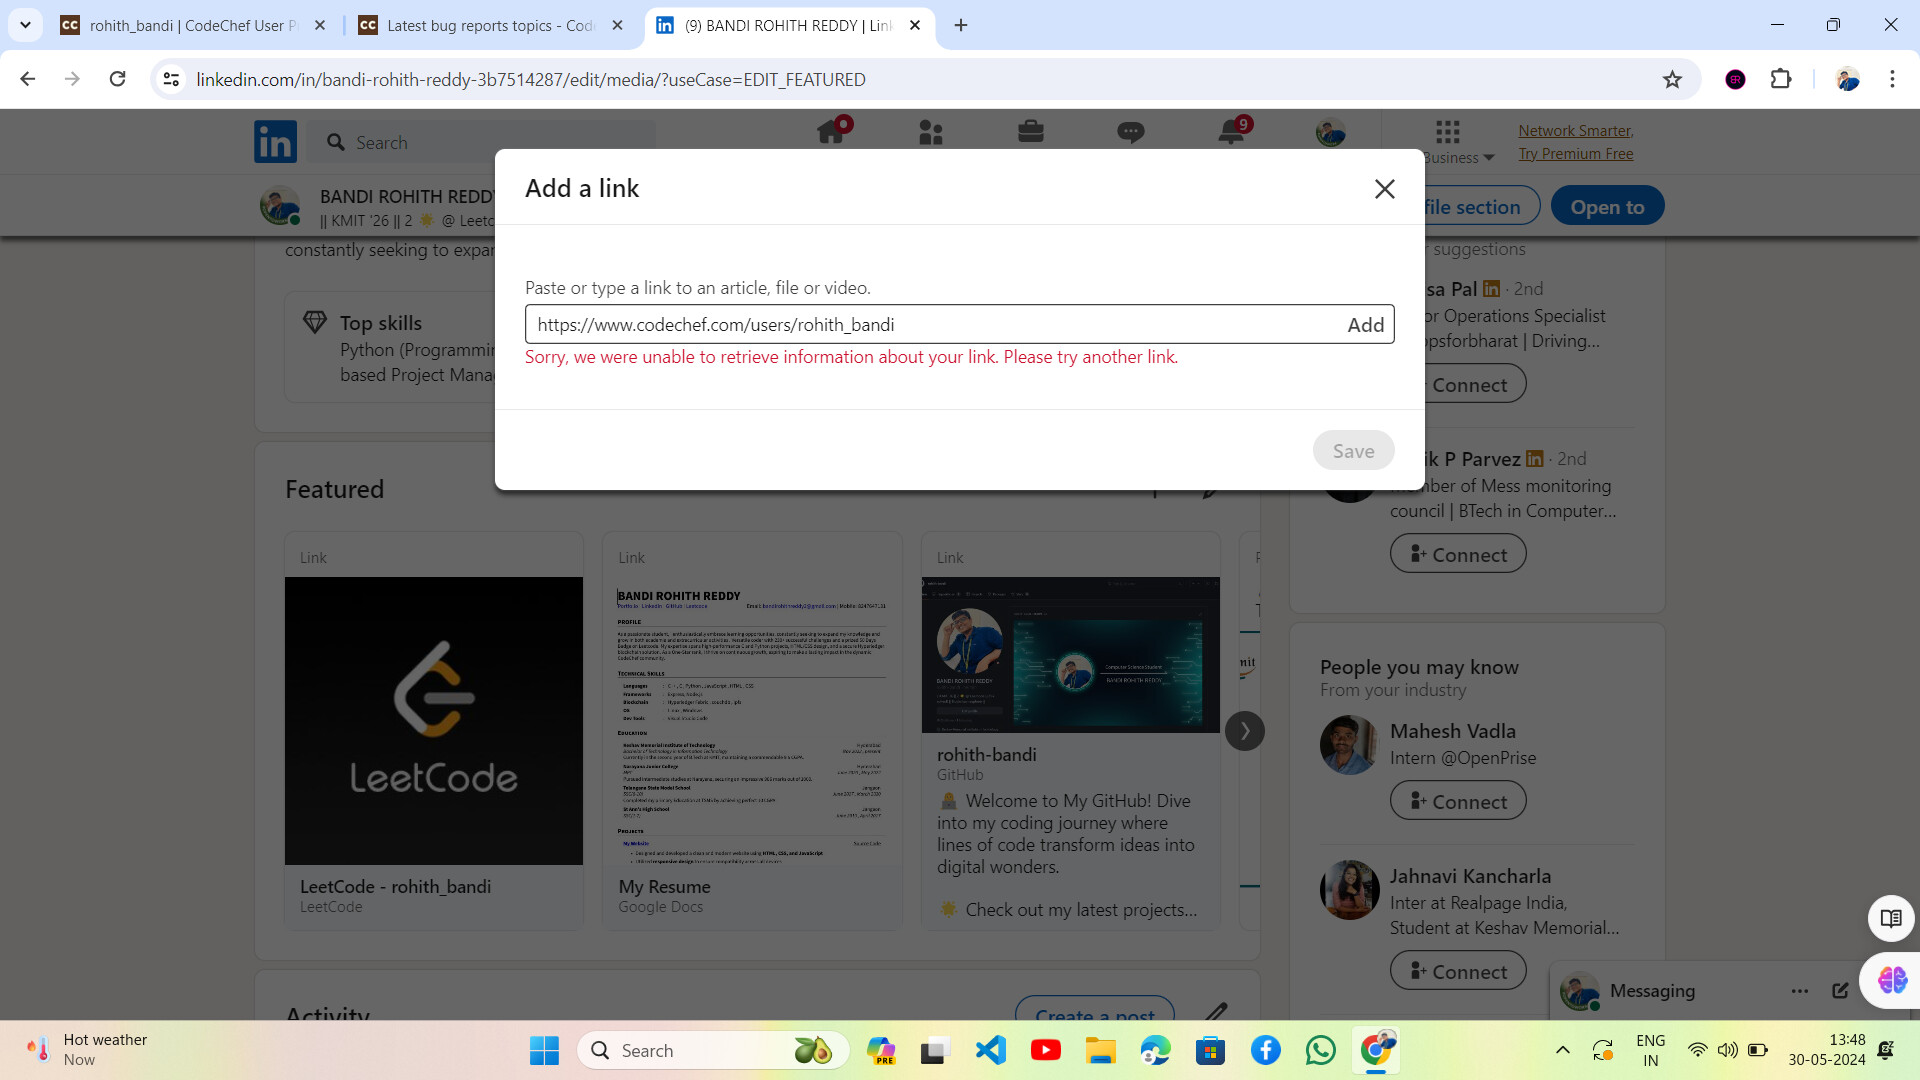The height and width of the screenshot is (1080, 1920).
Task: Click the Try Premium Free link
Action: click(x=1575, y=154)
